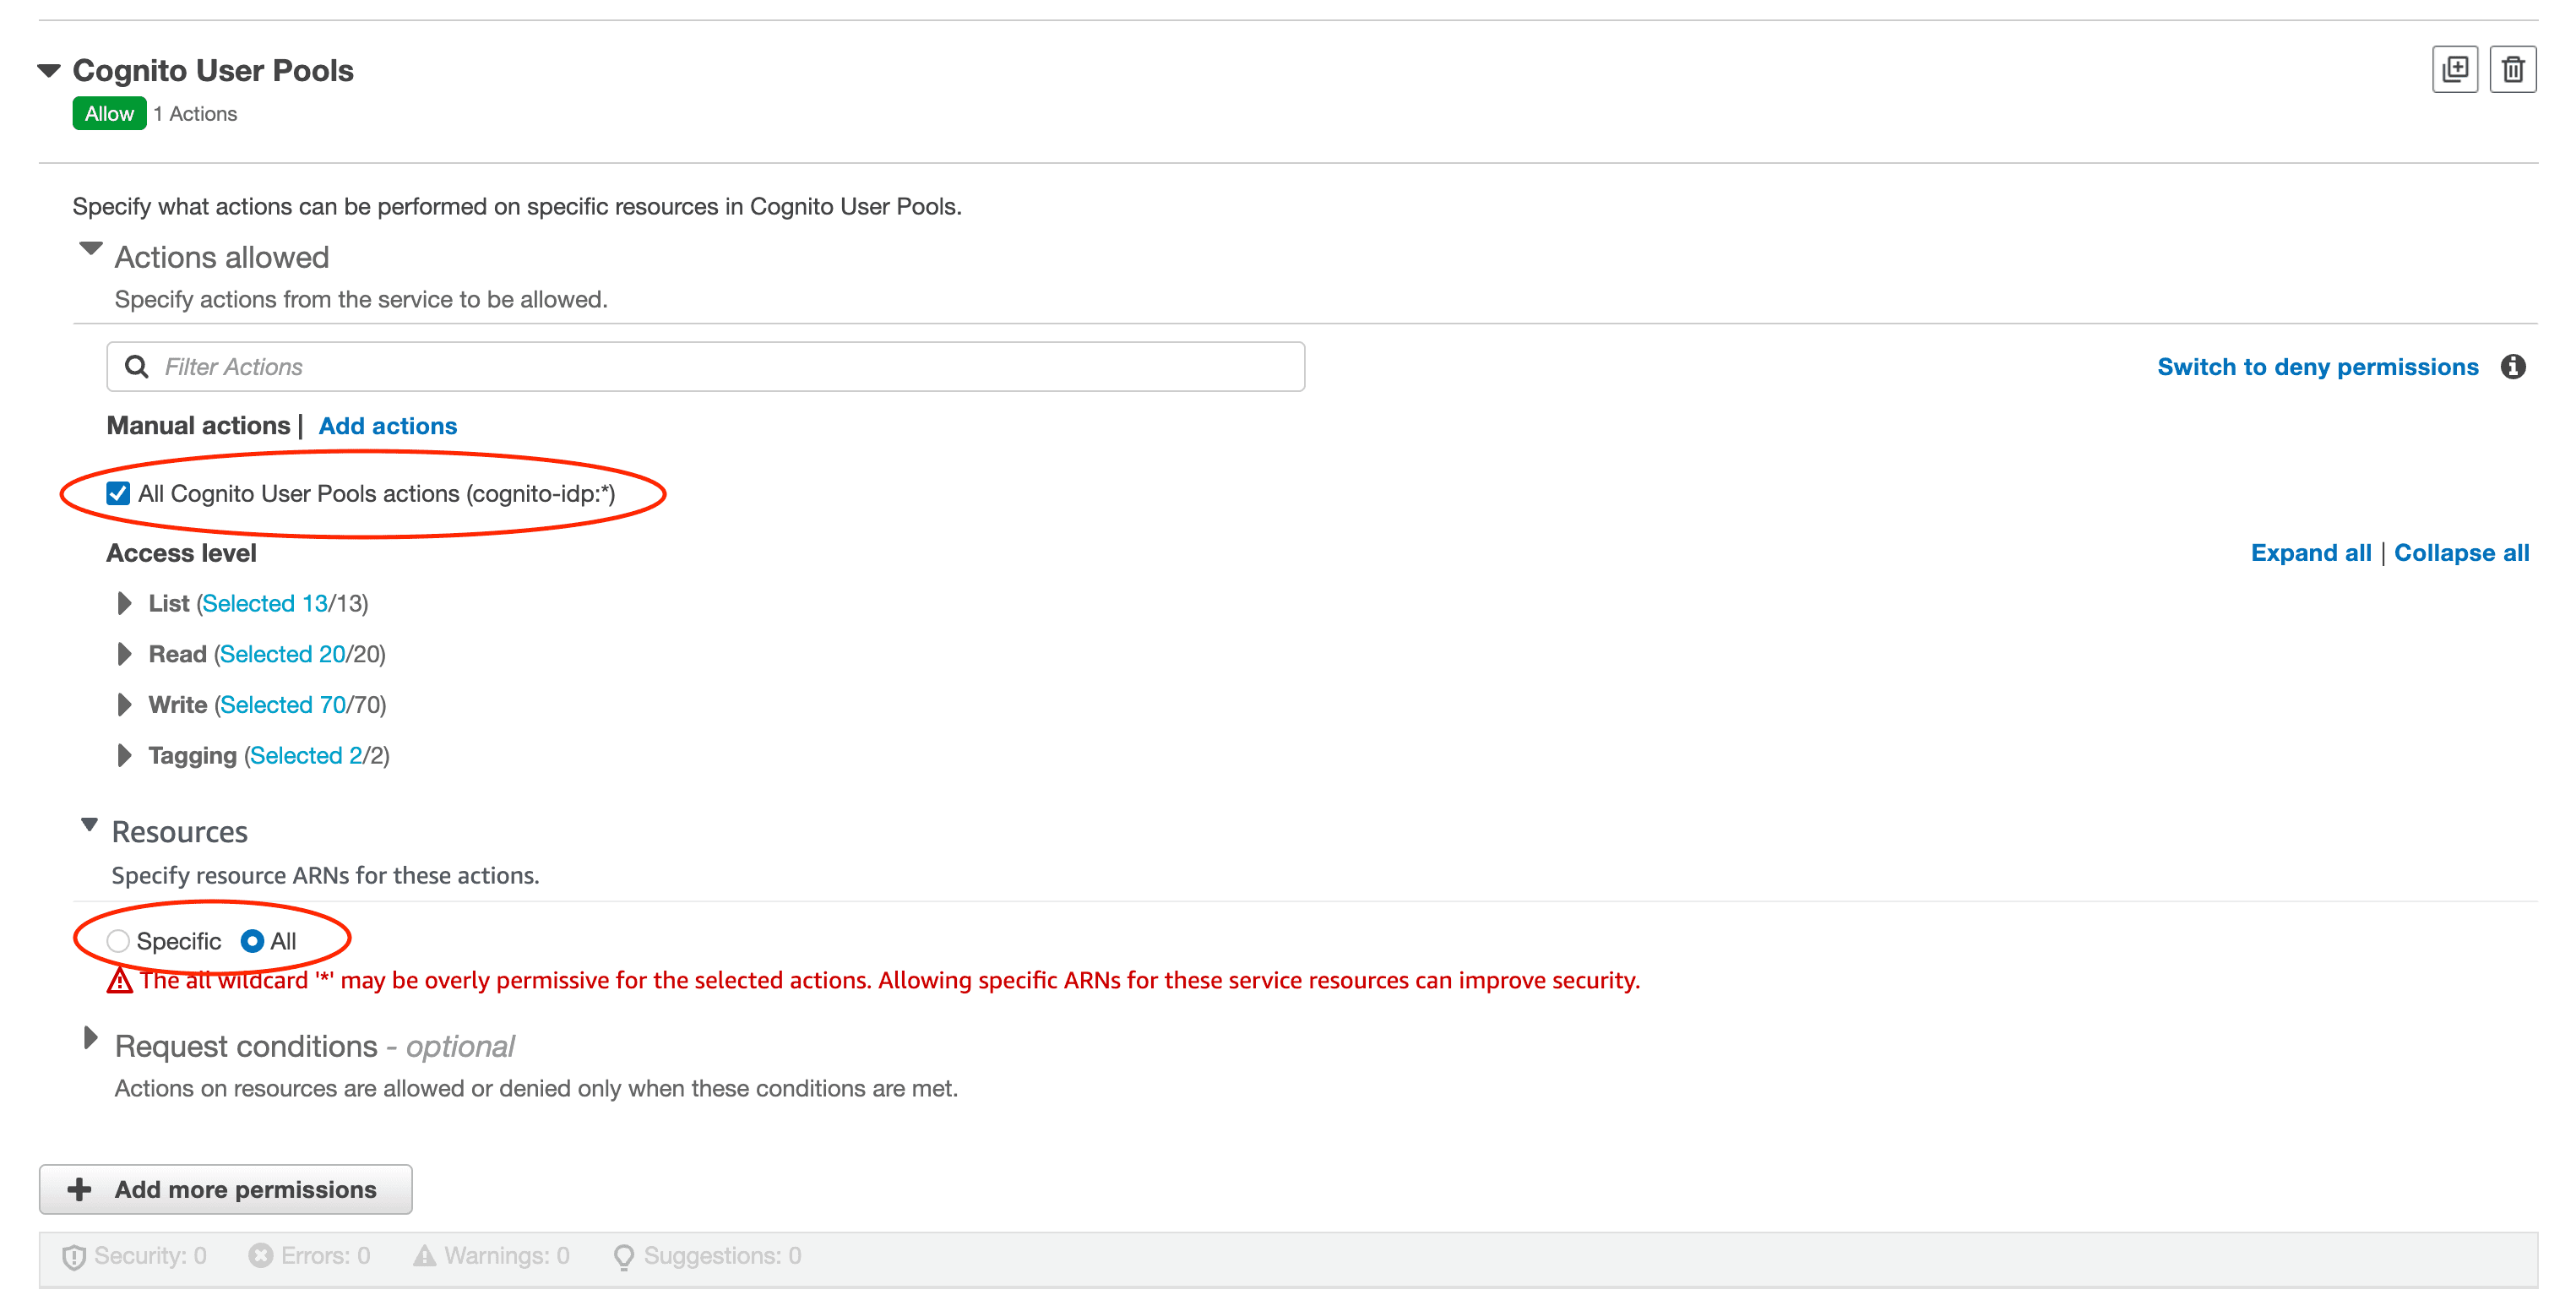The width and height of the screenshot is (2576, 1306).
Task: Open the Add actions link
Action: (x=388, y=426)
